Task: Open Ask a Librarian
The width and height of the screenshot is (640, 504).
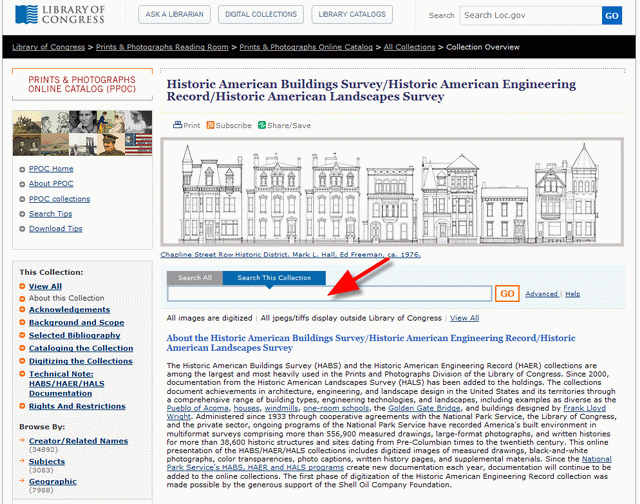Action: point(174,14)
